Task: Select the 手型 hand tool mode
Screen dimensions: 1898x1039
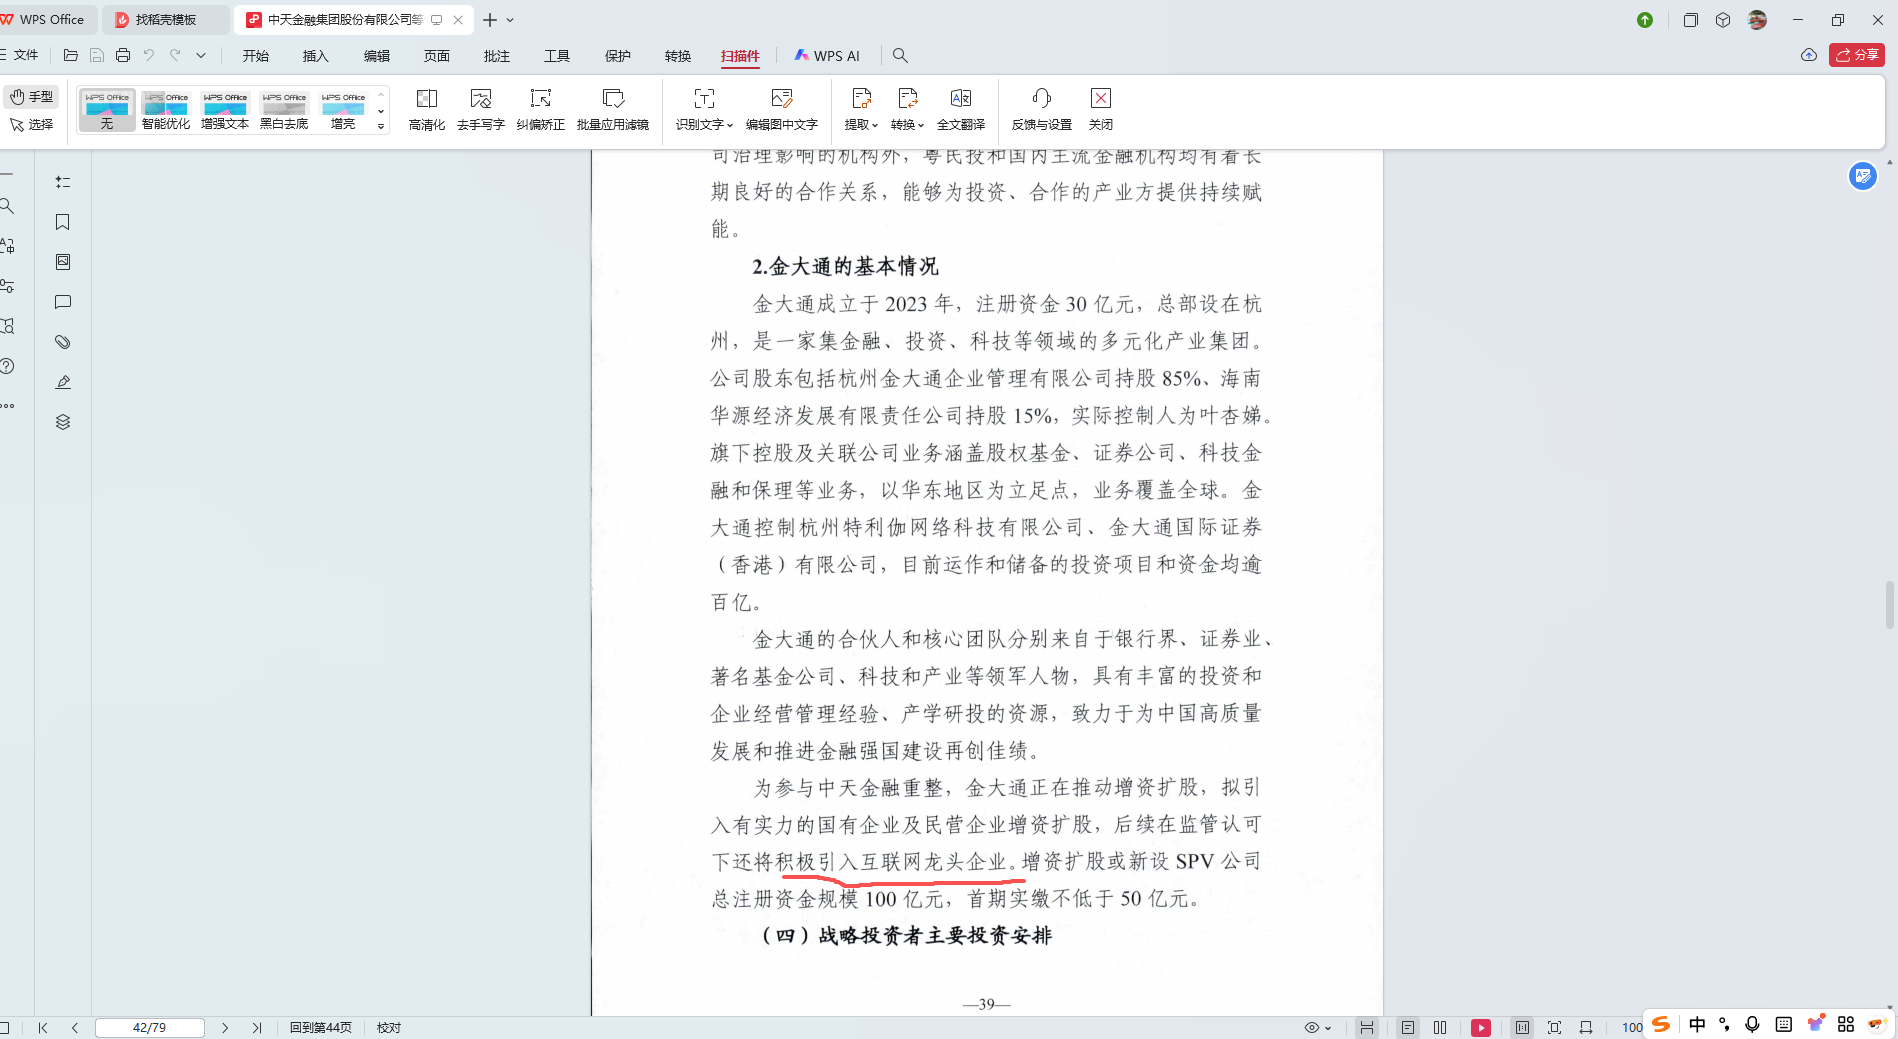Action: [32, 97]
